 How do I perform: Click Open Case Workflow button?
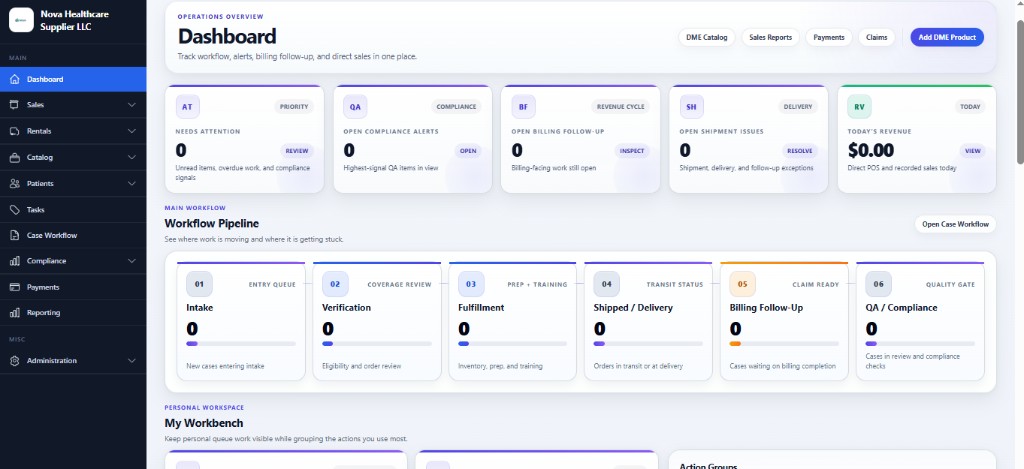955,224
